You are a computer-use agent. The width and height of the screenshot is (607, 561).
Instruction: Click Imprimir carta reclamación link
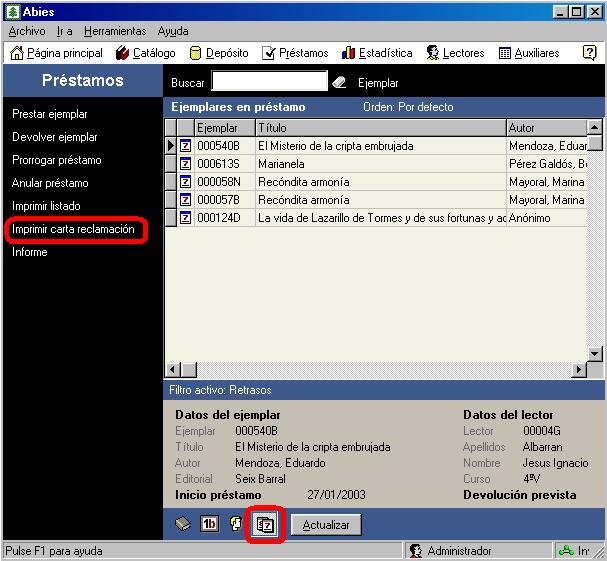73,230
